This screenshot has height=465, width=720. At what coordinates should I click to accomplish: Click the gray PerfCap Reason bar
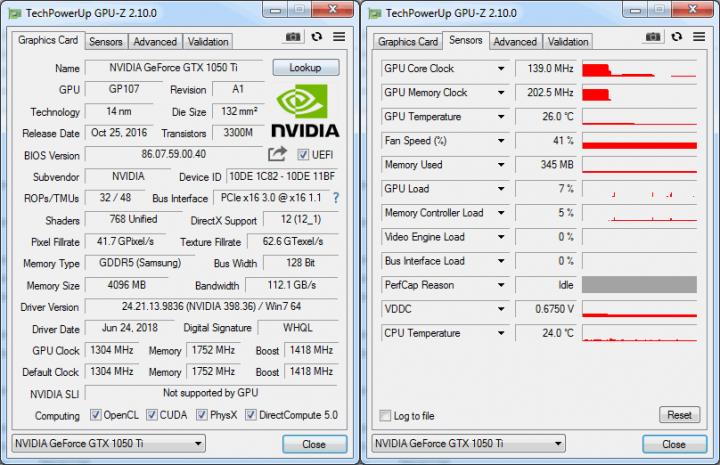(640, 285)
